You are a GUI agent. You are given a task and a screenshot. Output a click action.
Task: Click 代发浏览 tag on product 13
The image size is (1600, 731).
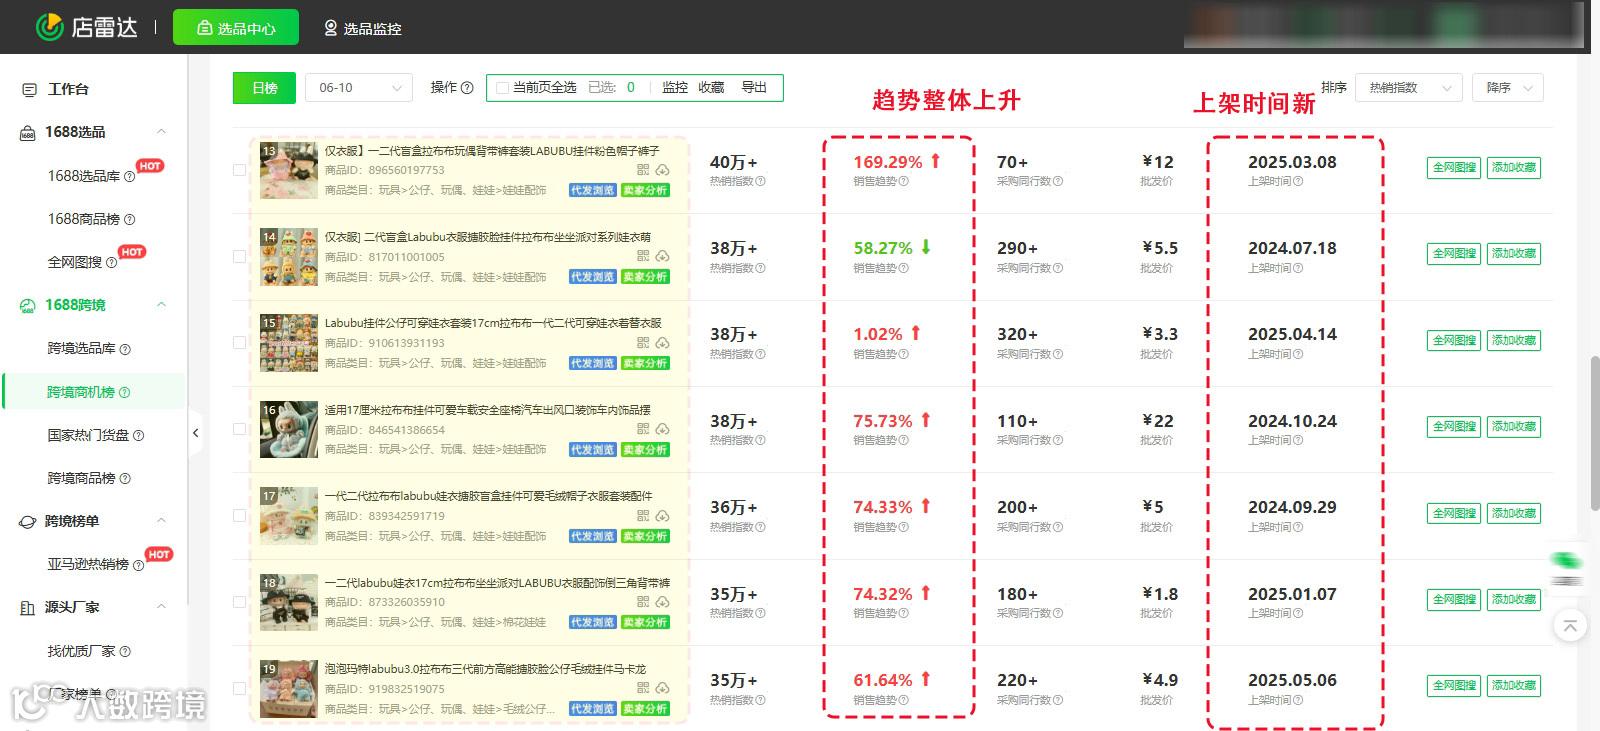tap(593, 190)
